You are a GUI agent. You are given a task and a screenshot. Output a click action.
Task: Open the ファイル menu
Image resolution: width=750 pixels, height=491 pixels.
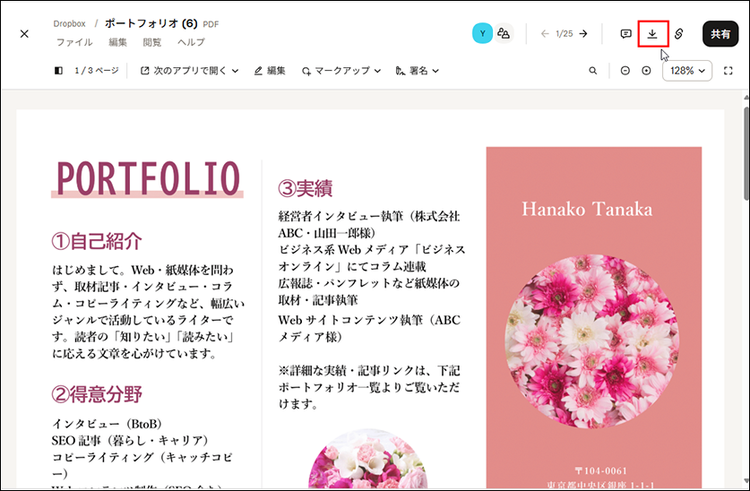74,42
